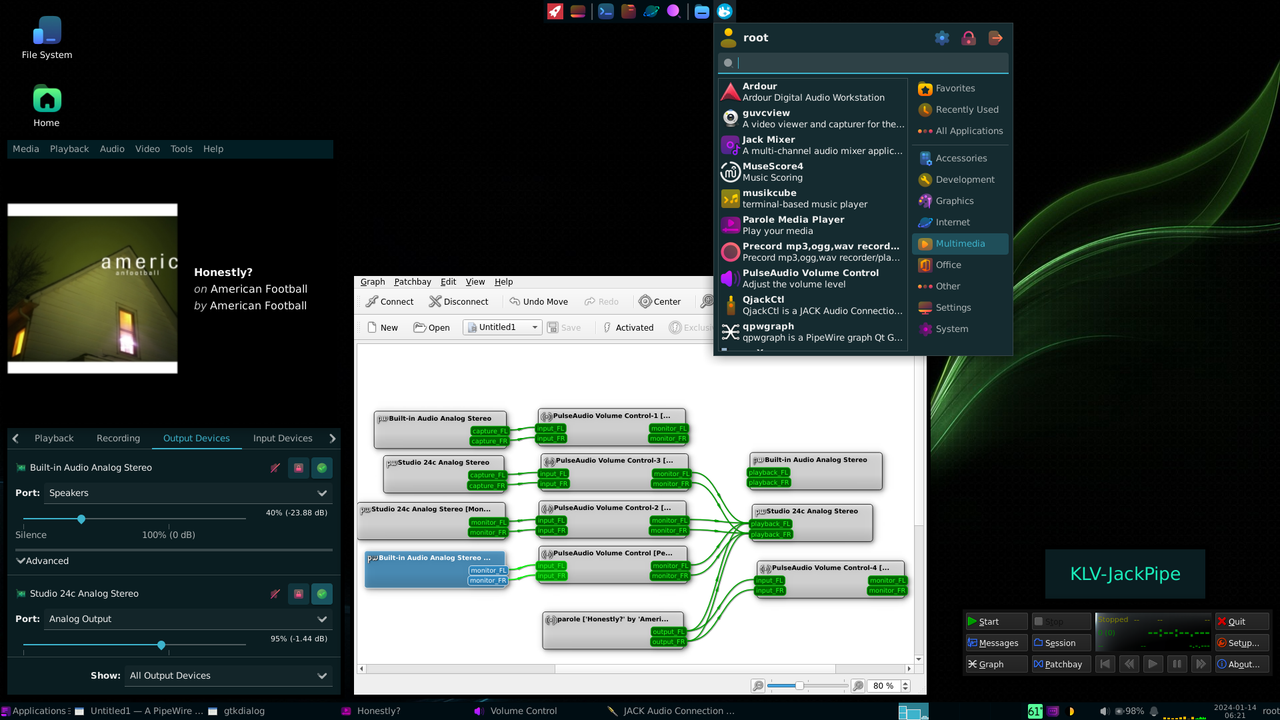Screen dimensions: 1280x720
Task: Launch PulseAudio Volume Control from menu
Action: [x=812, y=278]
